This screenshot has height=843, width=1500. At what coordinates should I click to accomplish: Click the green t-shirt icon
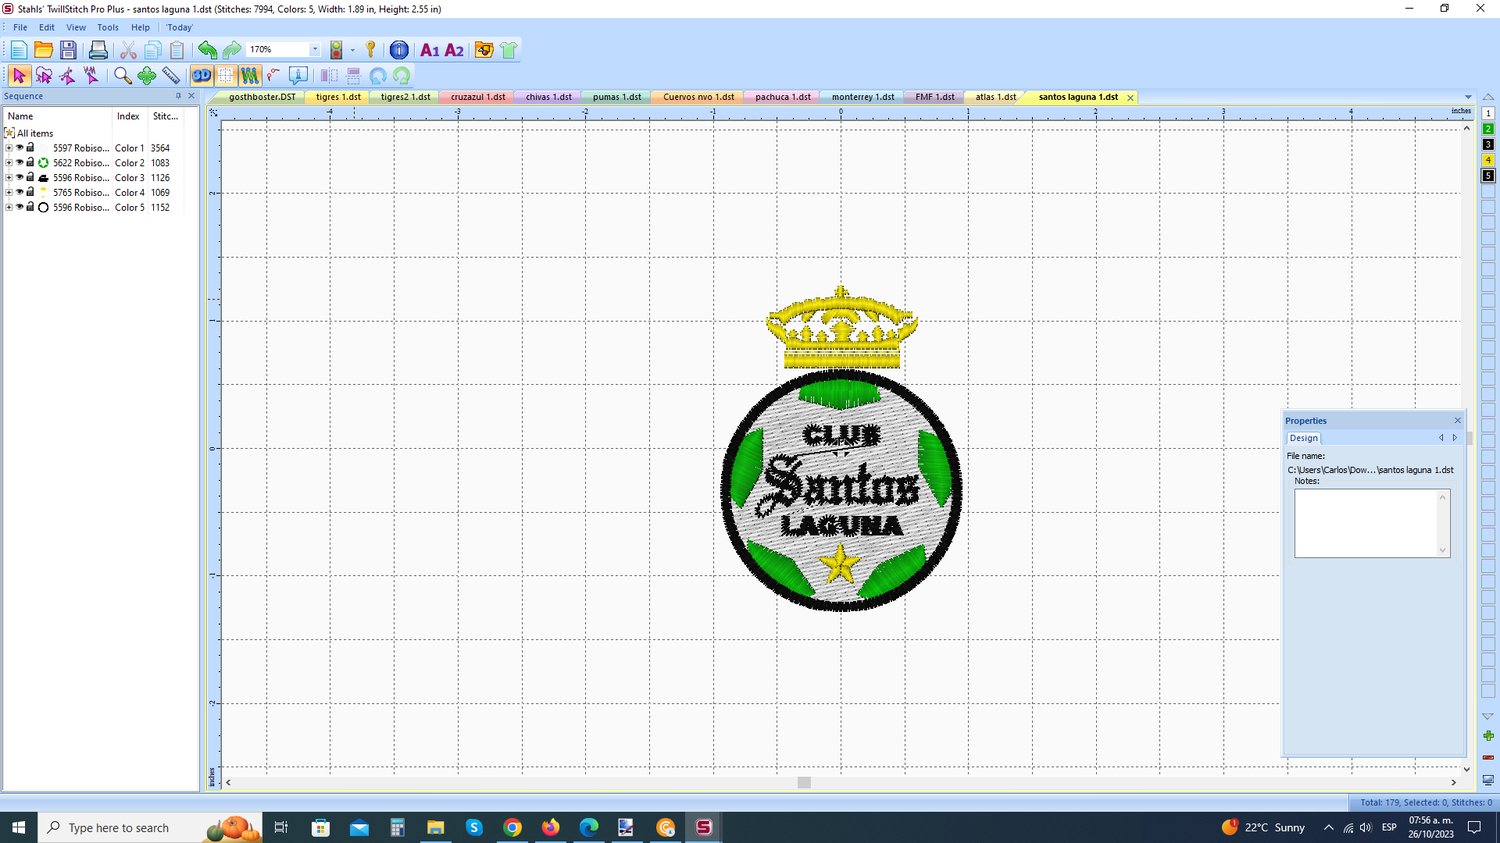[x=508, y=50]
